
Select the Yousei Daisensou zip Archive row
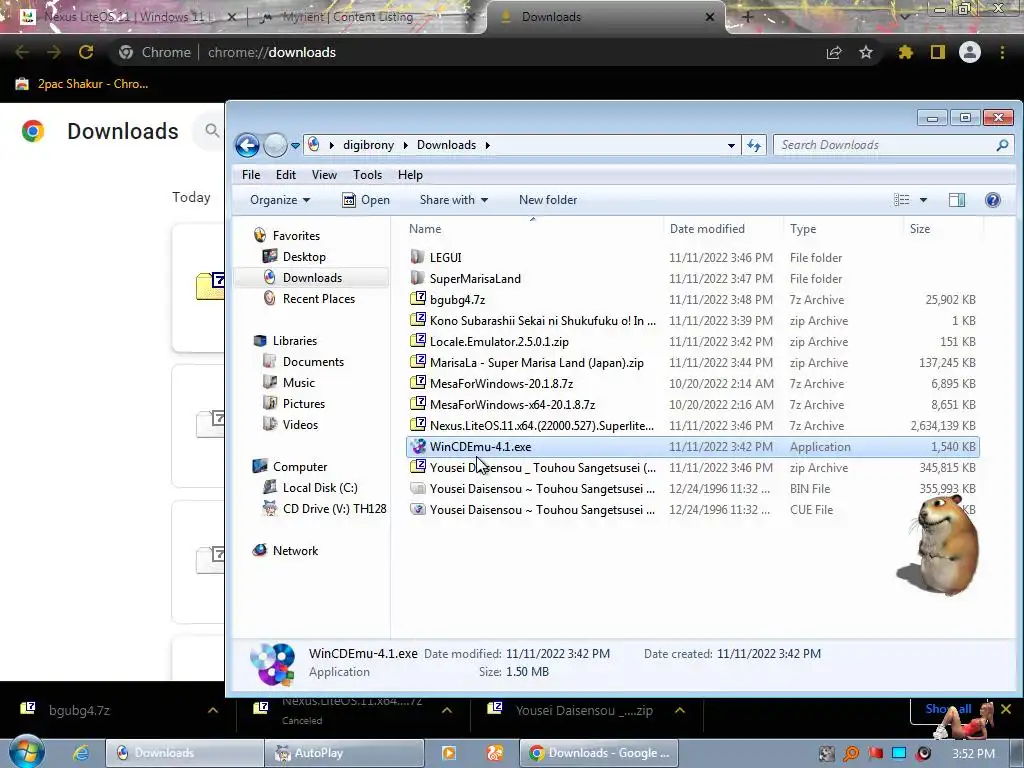click(x=692, y=468)
